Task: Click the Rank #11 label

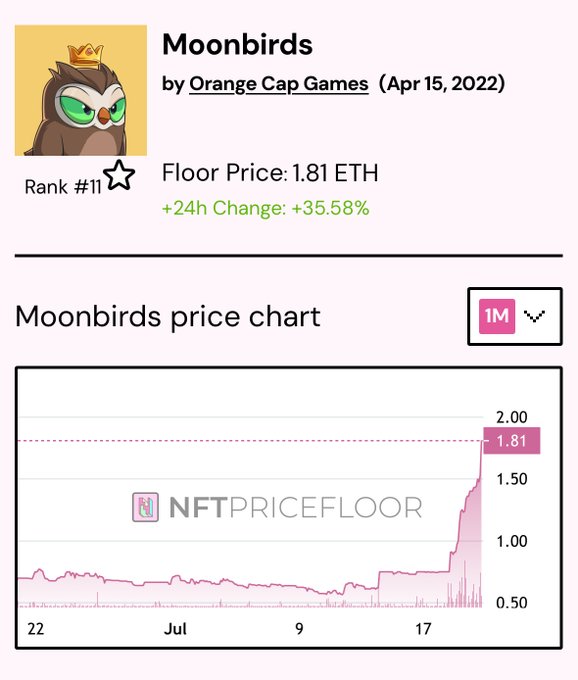Action: (63, 187)
